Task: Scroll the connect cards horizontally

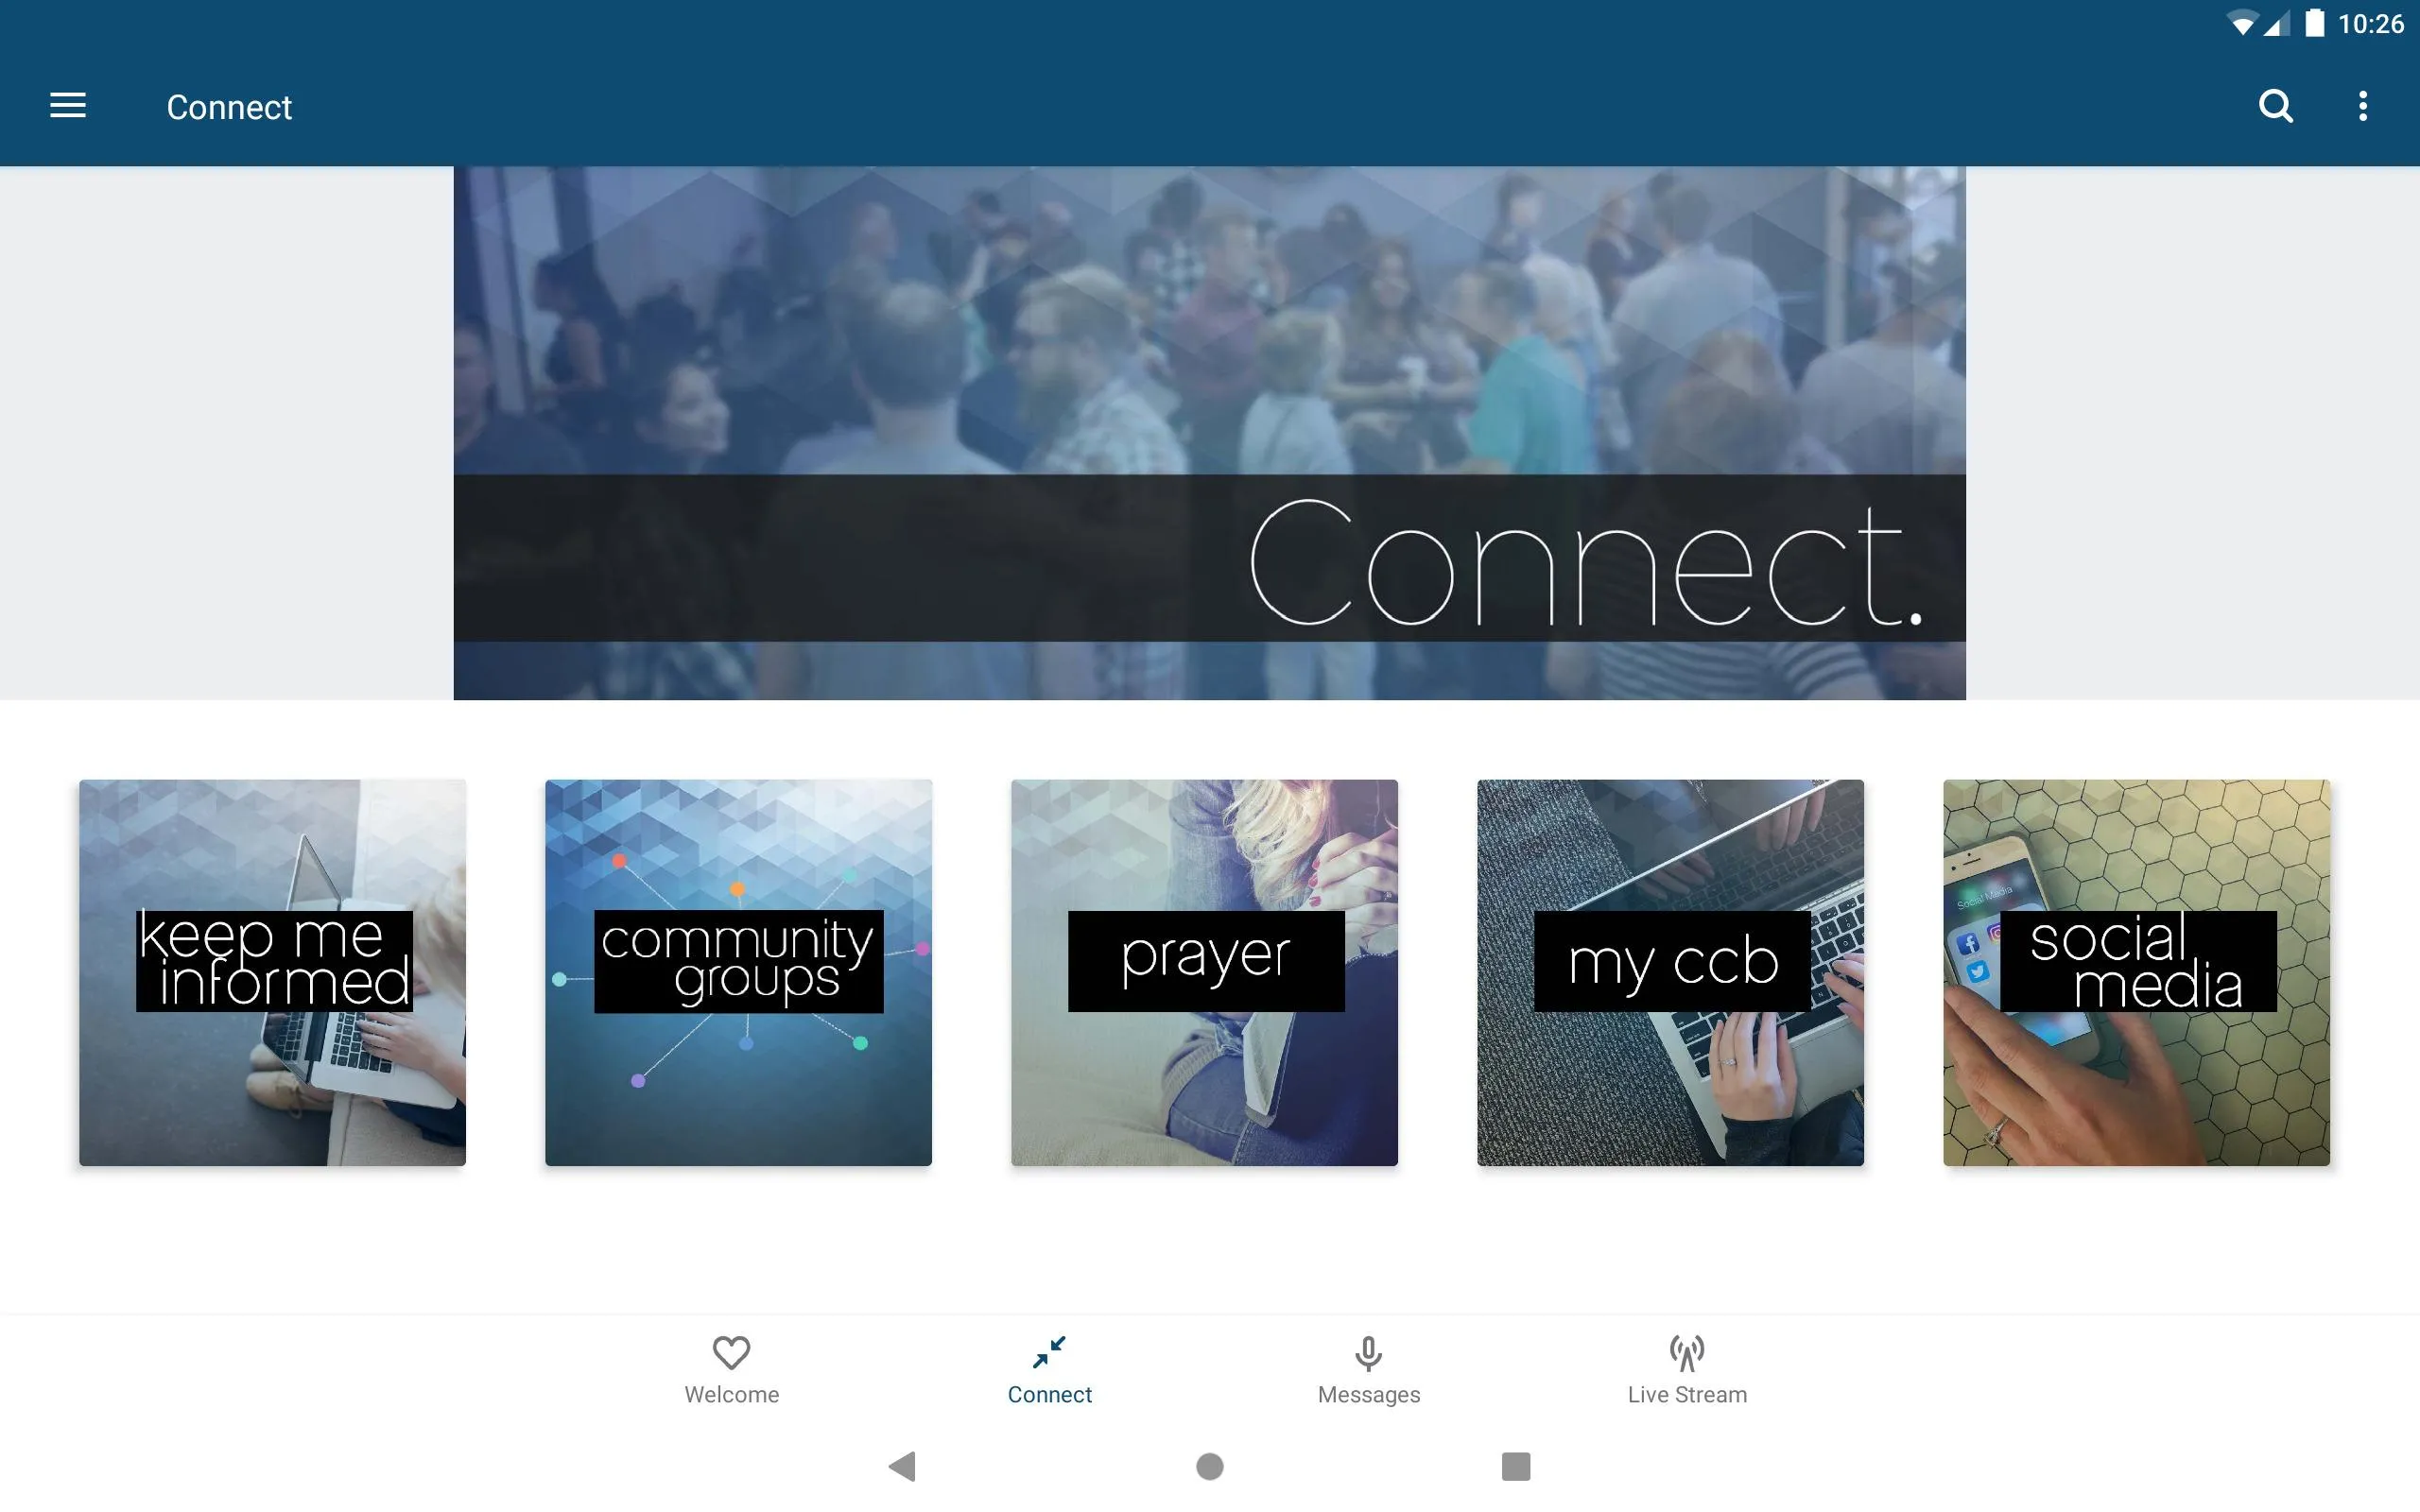Action: pyautogui.click(x=1209, y=972)
